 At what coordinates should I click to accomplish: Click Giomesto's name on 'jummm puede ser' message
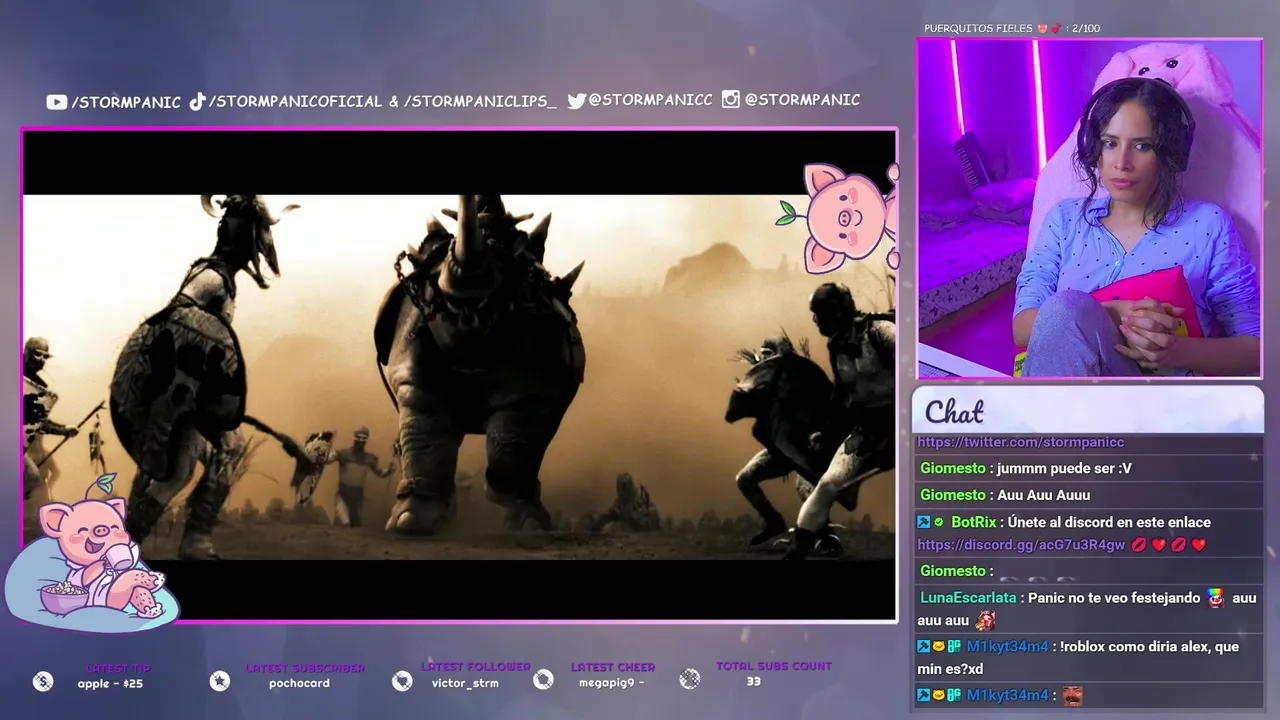[x=952, y=468]
